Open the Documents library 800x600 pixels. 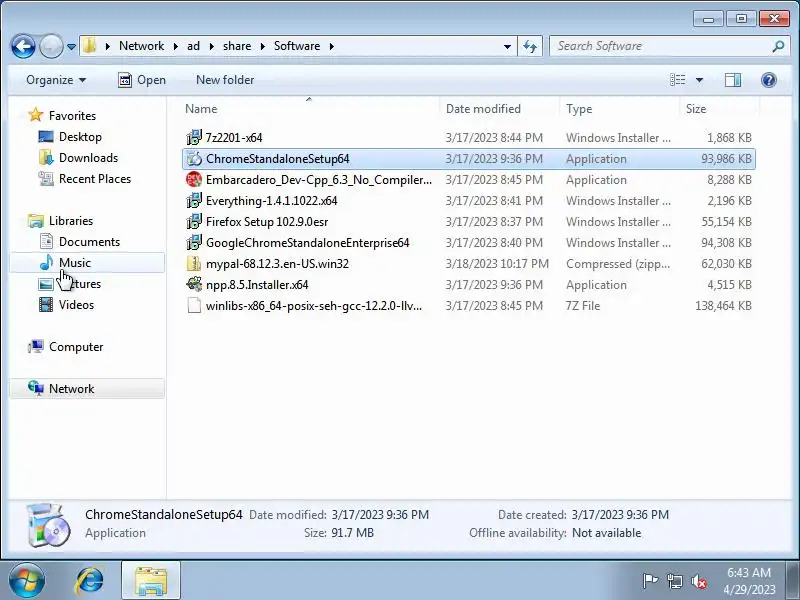pos(89,242)
